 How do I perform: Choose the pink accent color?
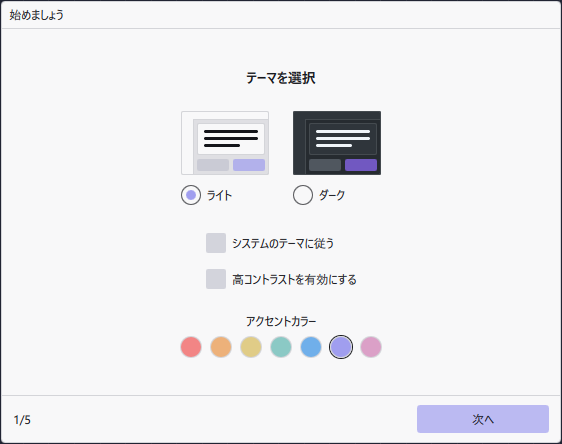point(371,347)
